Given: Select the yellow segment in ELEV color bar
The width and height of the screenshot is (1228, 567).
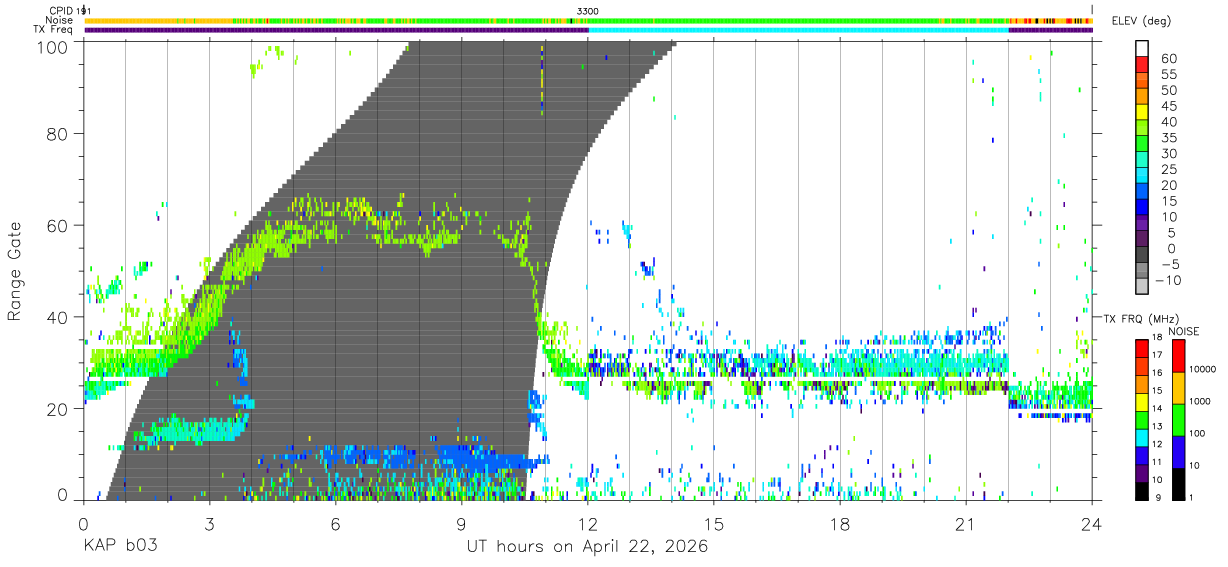Looking at the screenshot, I should 1141,112.
